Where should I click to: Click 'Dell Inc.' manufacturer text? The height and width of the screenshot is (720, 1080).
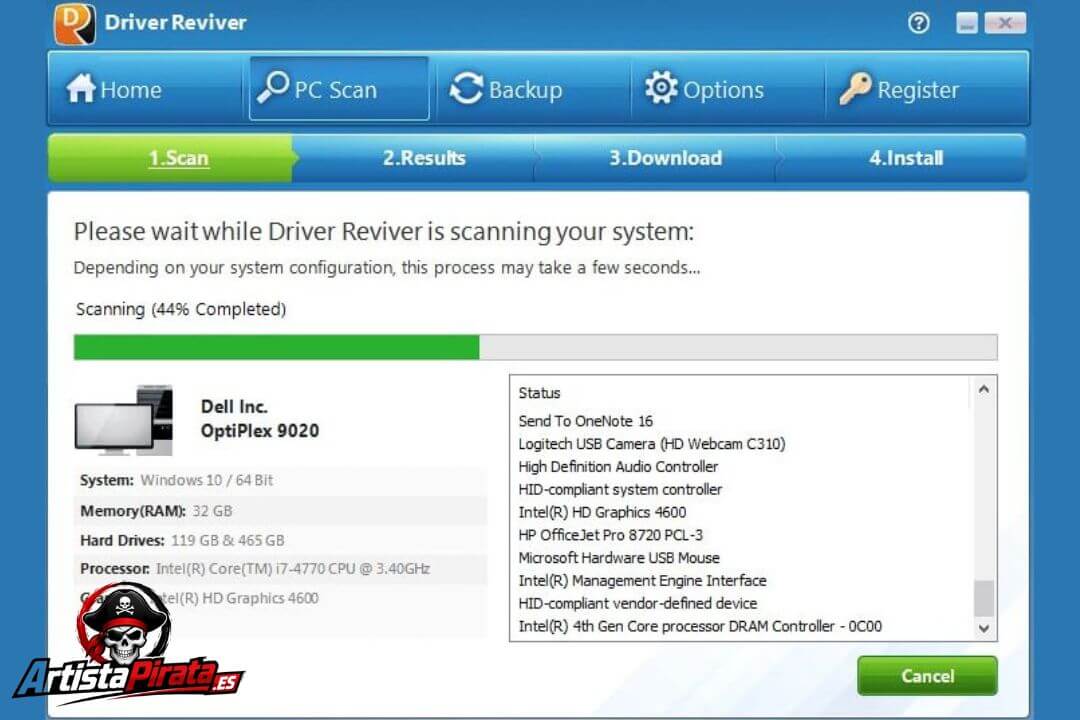coord(234,407)
